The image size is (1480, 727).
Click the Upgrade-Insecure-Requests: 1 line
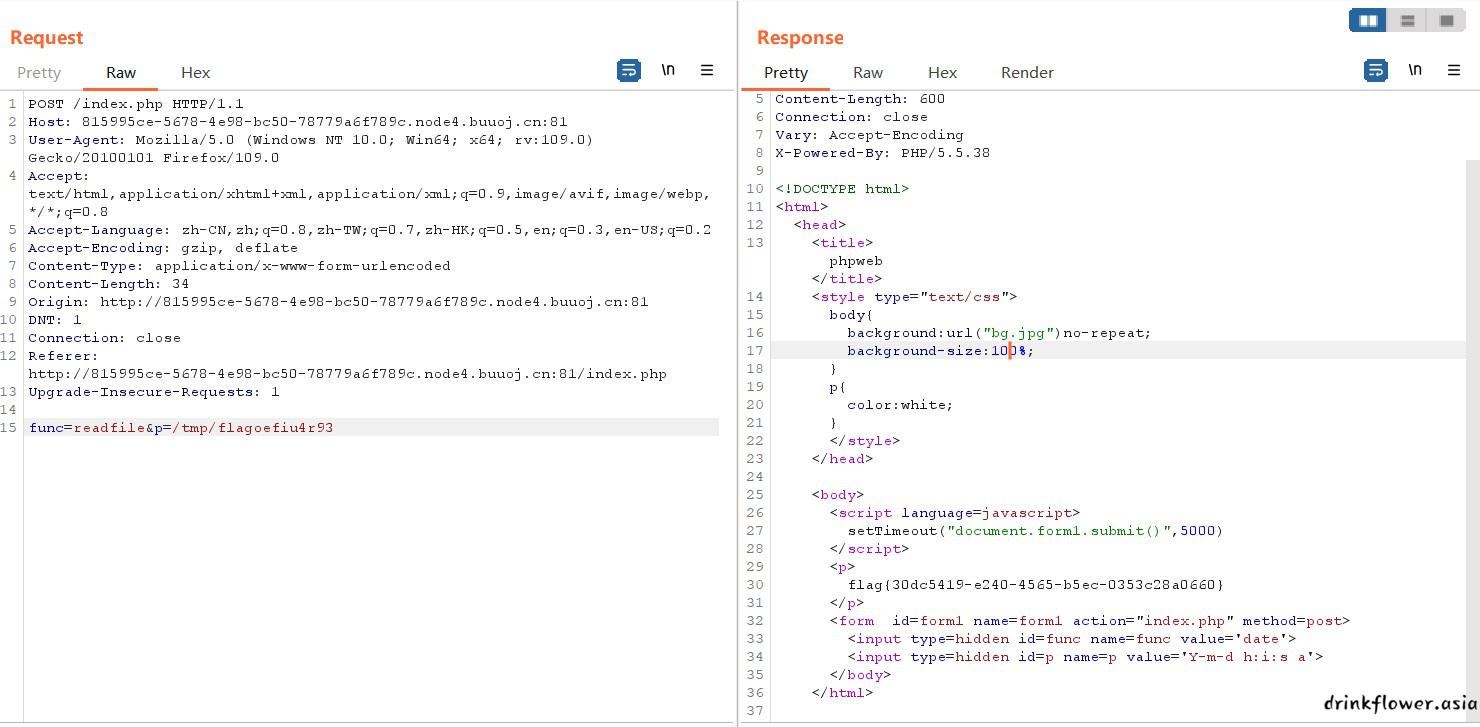pyautogui.click(x=154, y=392)
